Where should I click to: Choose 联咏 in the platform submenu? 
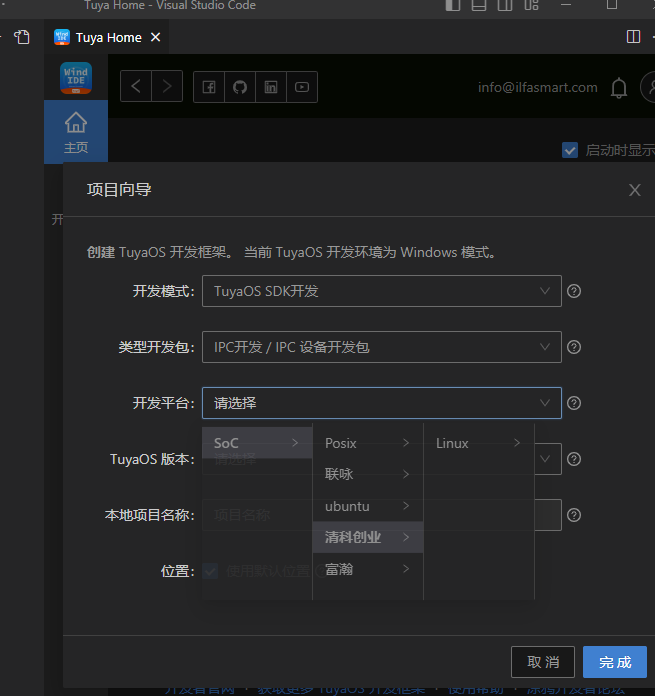(x=368, y=475)
